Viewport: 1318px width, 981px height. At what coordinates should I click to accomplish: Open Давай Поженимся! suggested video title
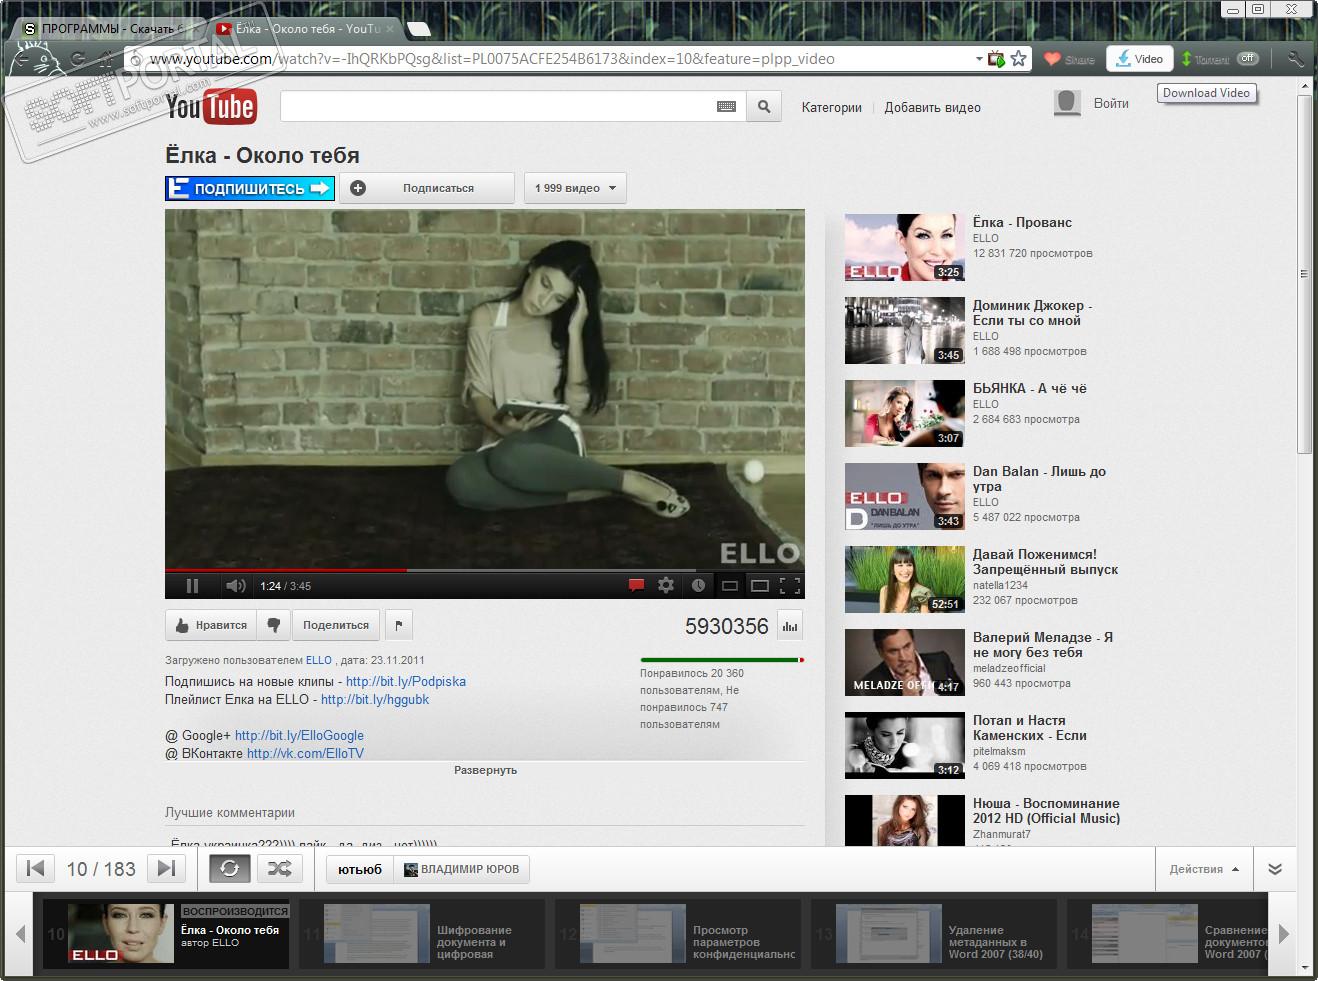click(1046, 562)
